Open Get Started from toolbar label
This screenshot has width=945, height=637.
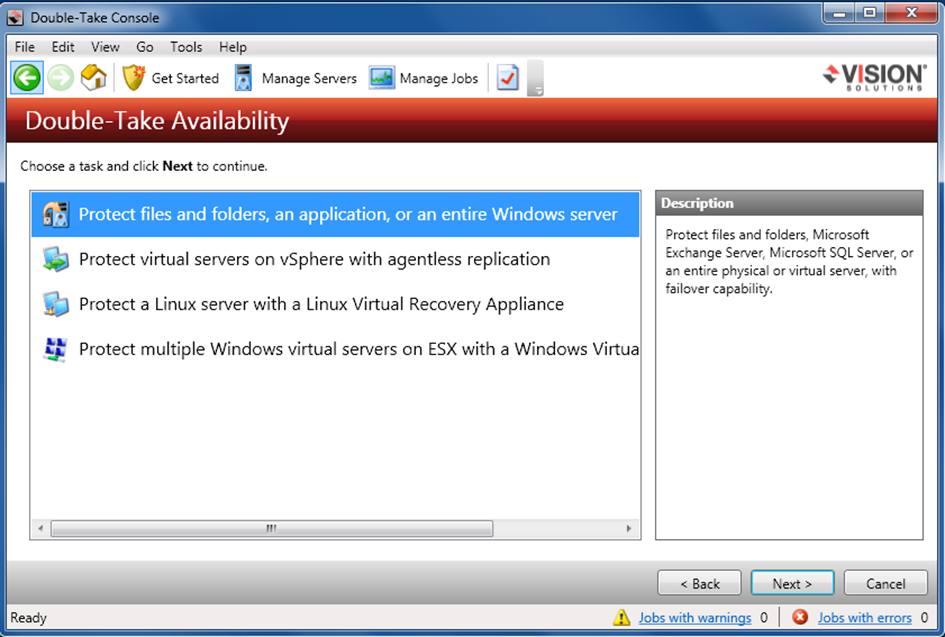pyautogui.click(x=185, y=78)
